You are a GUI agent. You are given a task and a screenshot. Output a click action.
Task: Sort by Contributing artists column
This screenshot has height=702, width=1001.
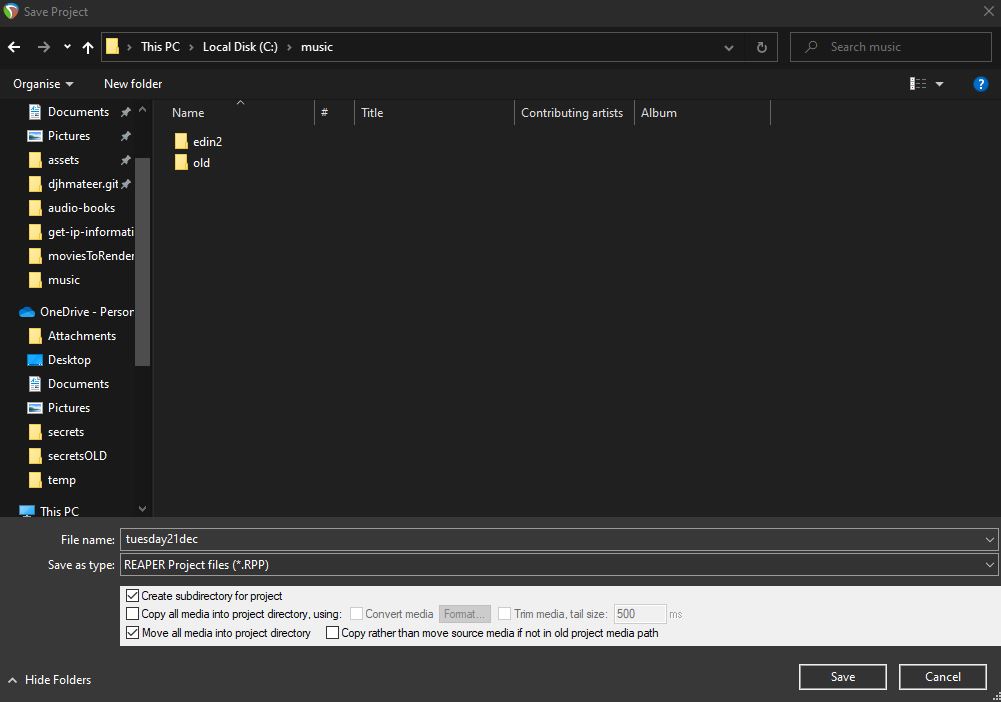571,113
